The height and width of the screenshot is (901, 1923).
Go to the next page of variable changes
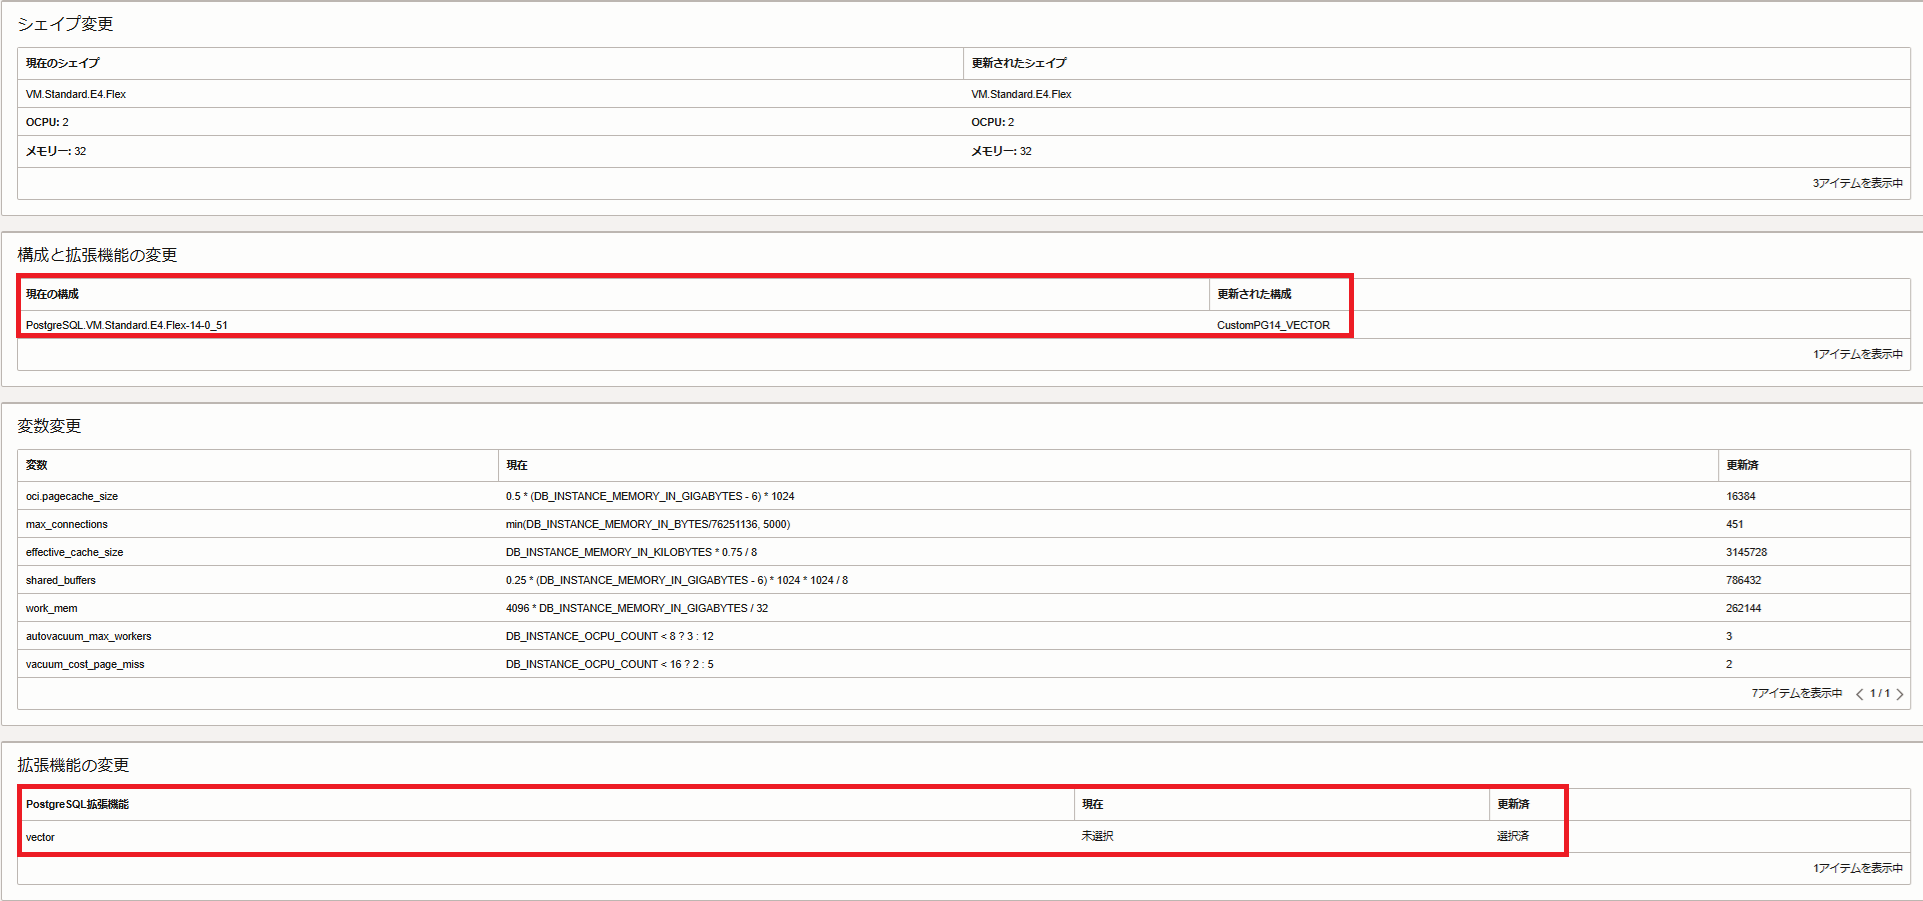(1899, 694)
